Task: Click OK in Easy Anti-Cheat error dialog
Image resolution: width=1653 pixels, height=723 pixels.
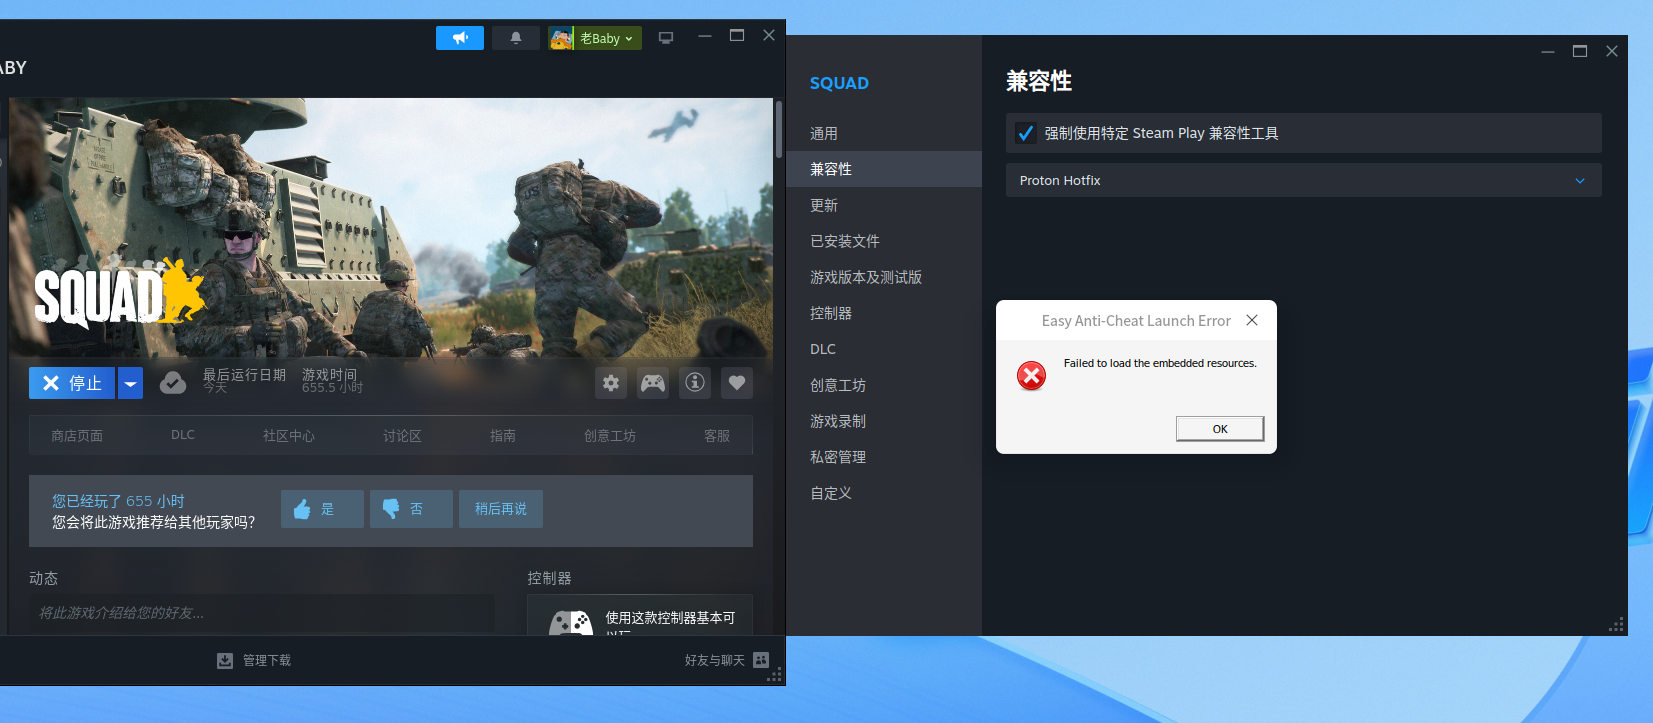Action: coord(1220,429)
